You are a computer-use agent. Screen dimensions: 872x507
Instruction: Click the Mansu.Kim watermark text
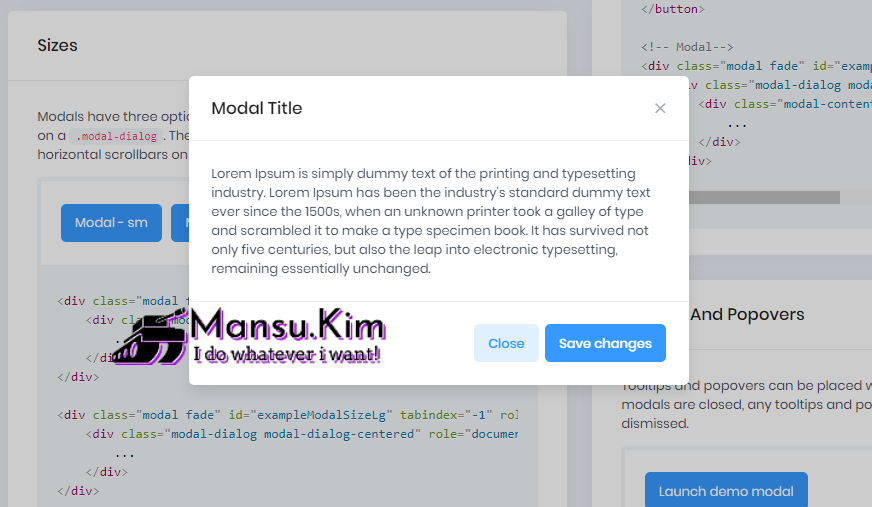click(x=288, y=326)
